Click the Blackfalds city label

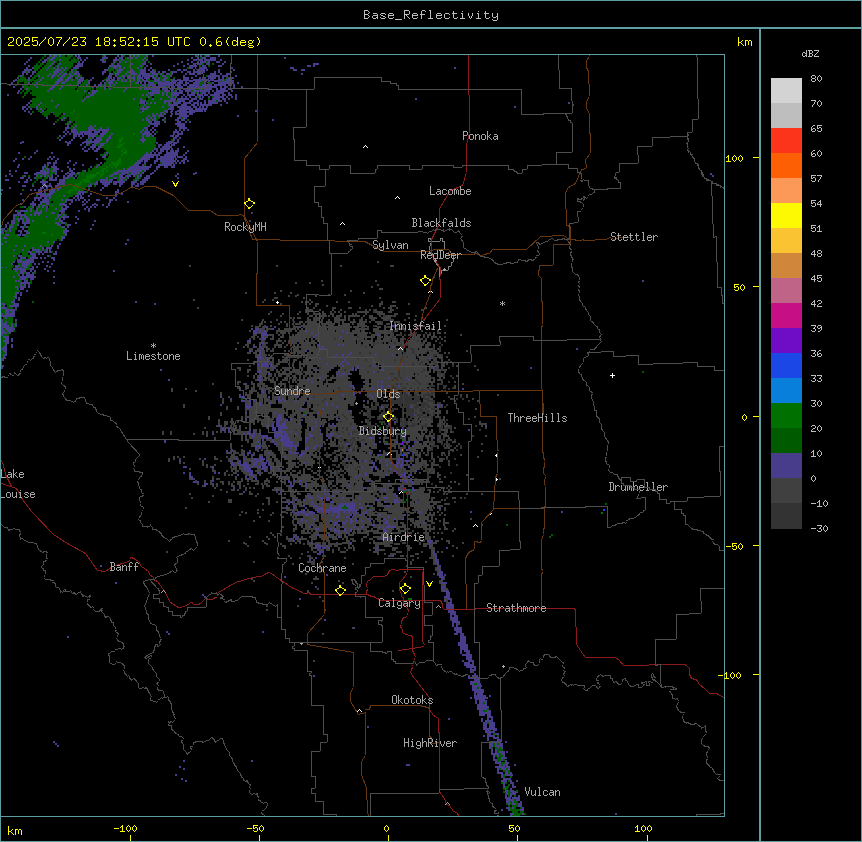coord(441,223)
